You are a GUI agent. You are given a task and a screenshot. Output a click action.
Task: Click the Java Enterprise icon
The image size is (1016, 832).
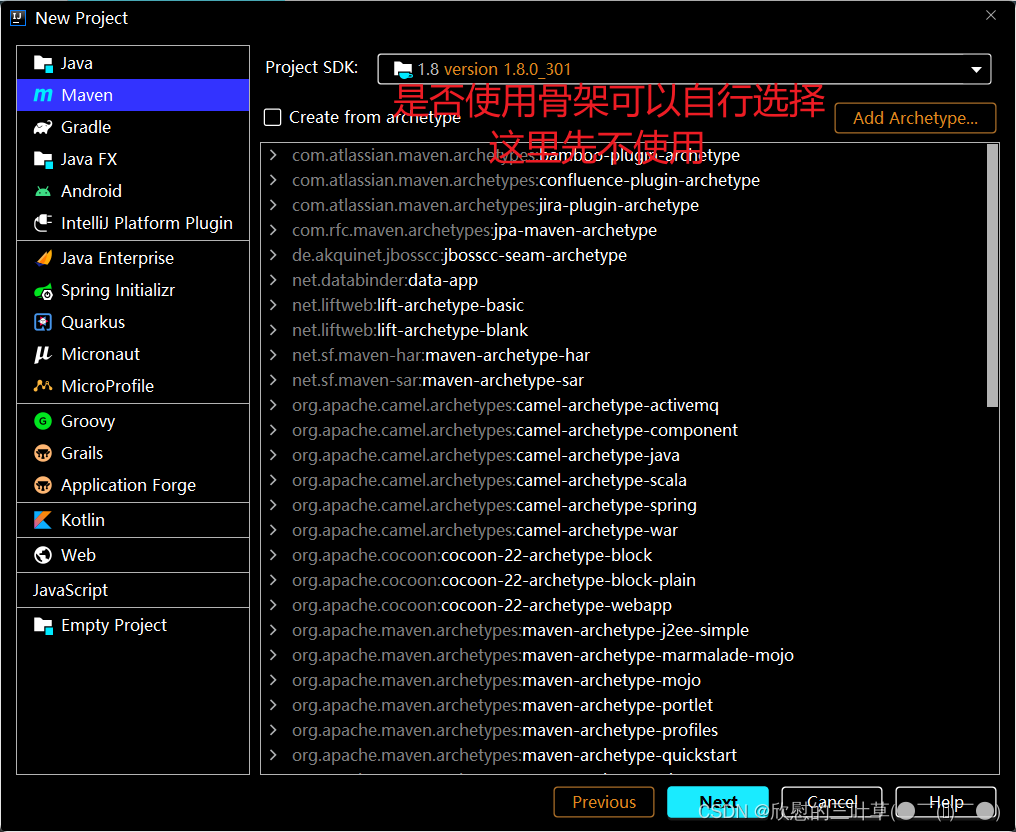coord(43,258)
